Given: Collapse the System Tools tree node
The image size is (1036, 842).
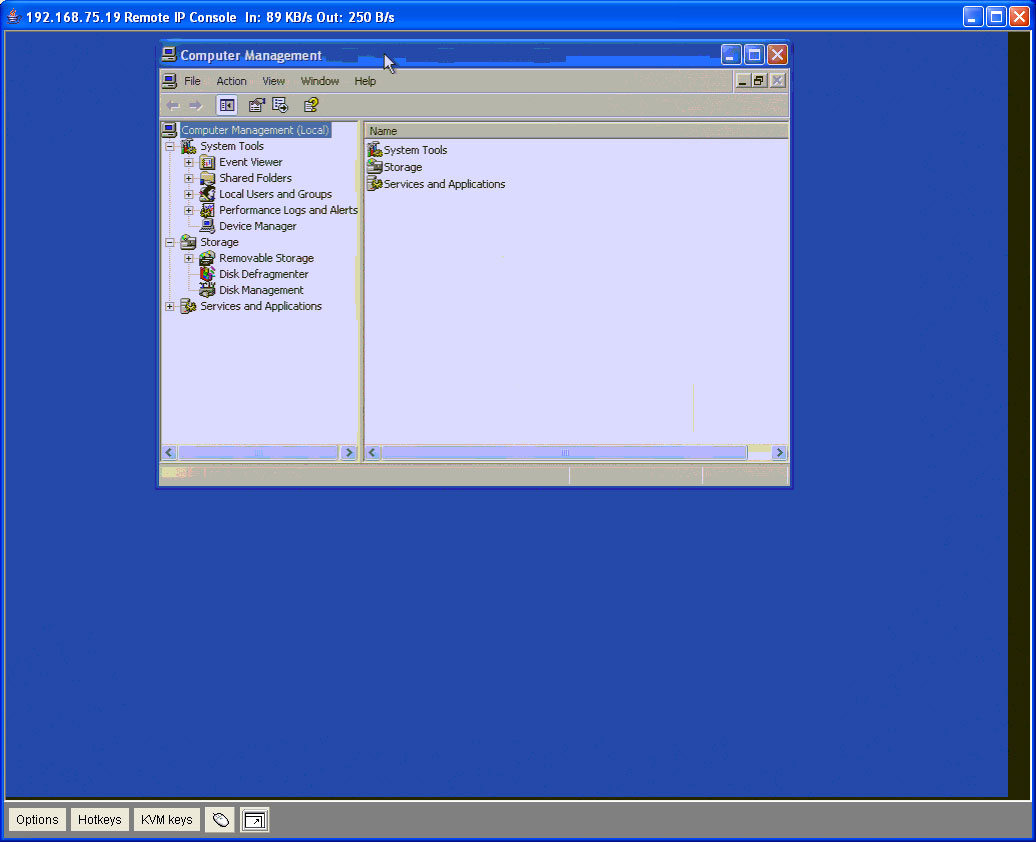Looking at the screenshot, I should (170, 147).
